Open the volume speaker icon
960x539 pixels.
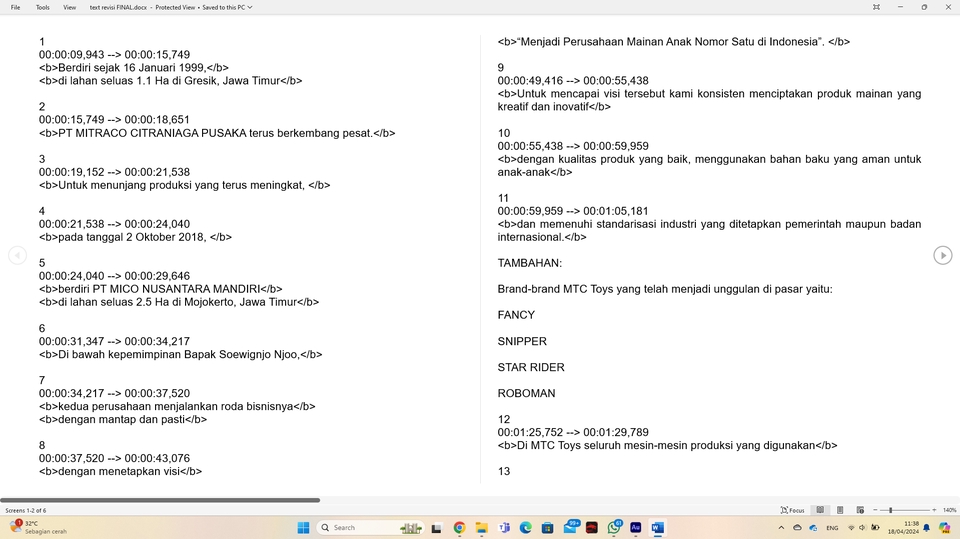pyautogui.click(x=863, y=527)
